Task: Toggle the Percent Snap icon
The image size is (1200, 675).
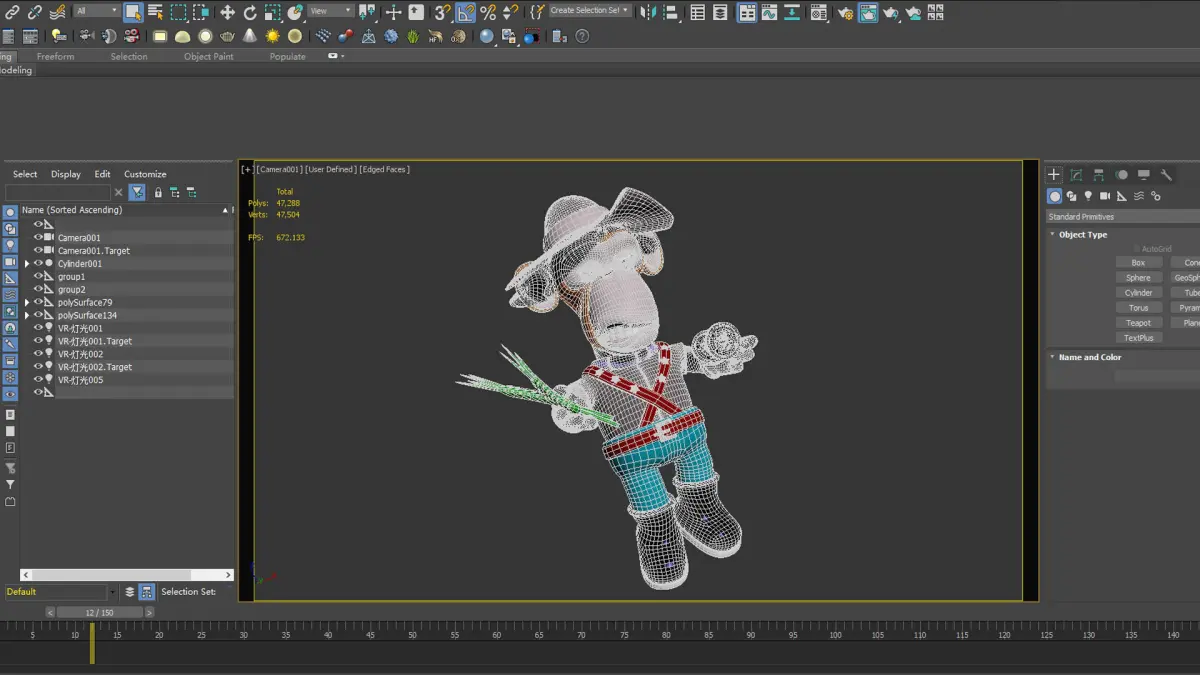Action: (x=488, y=13)
